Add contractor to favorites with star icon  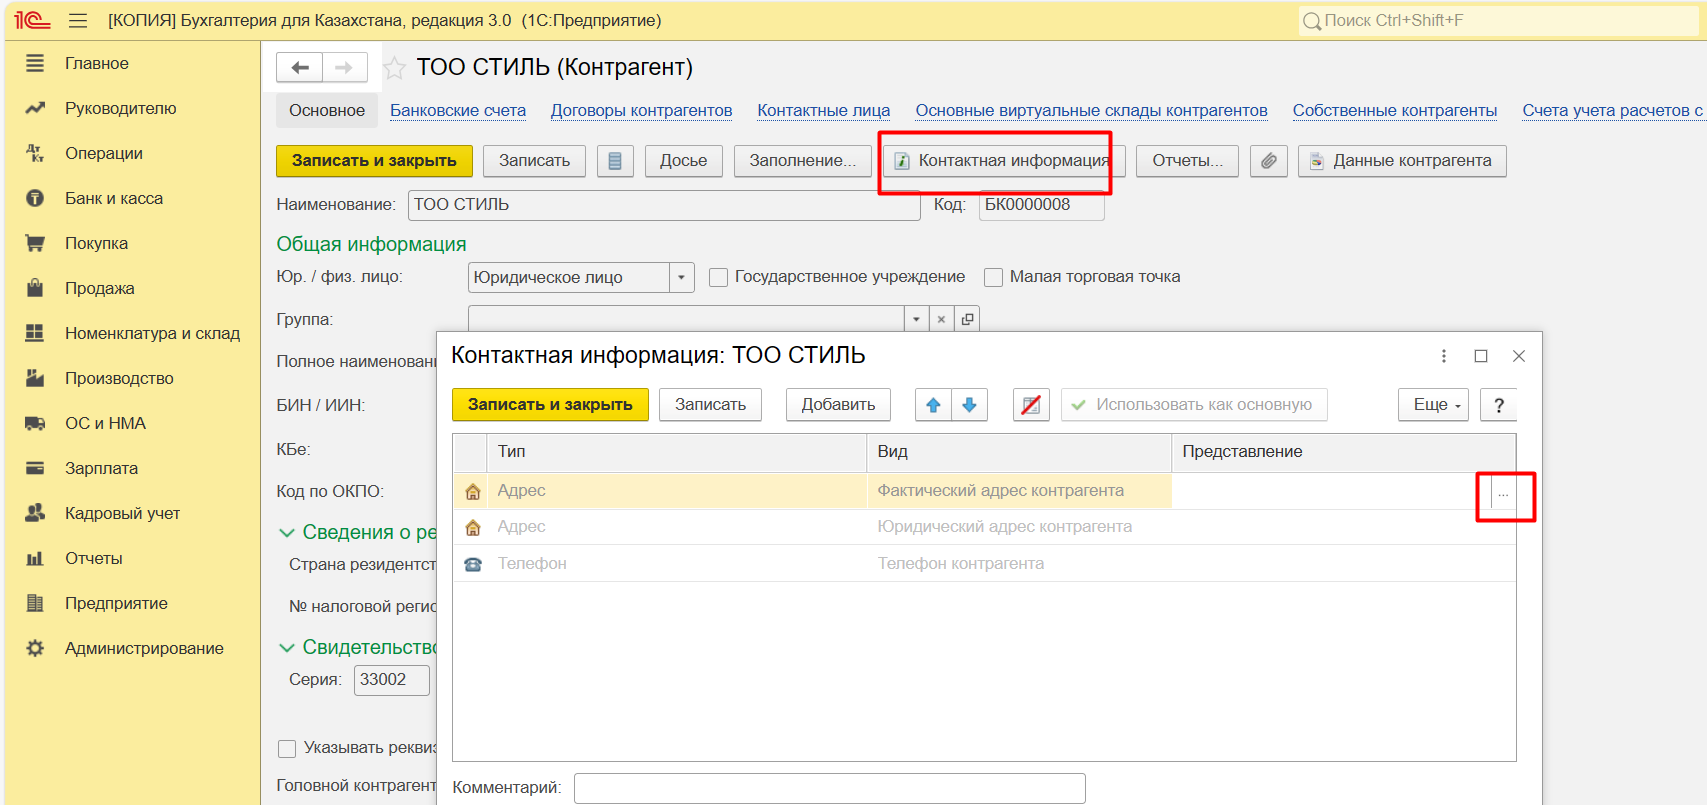click(395, 68)
